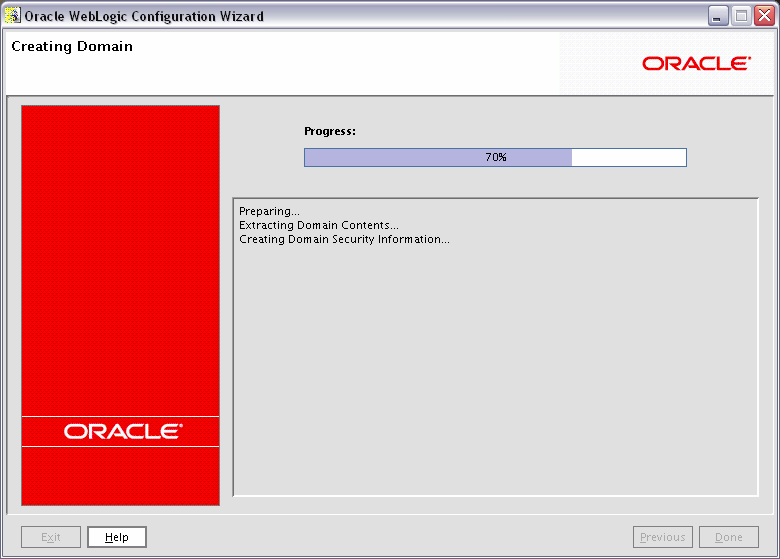Click the 'Preparing...' log line

pyautogui.click(x=269, y=211)
